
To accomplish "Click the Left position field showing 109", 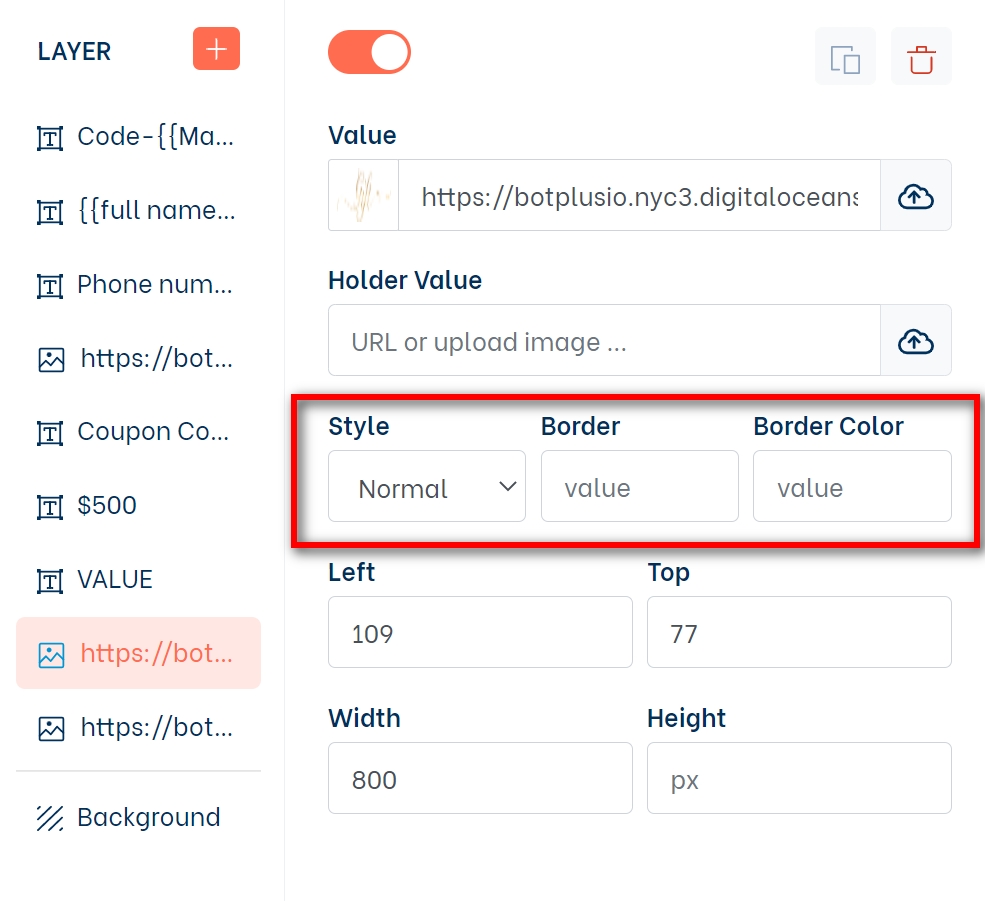I will (x=480, y=633).
